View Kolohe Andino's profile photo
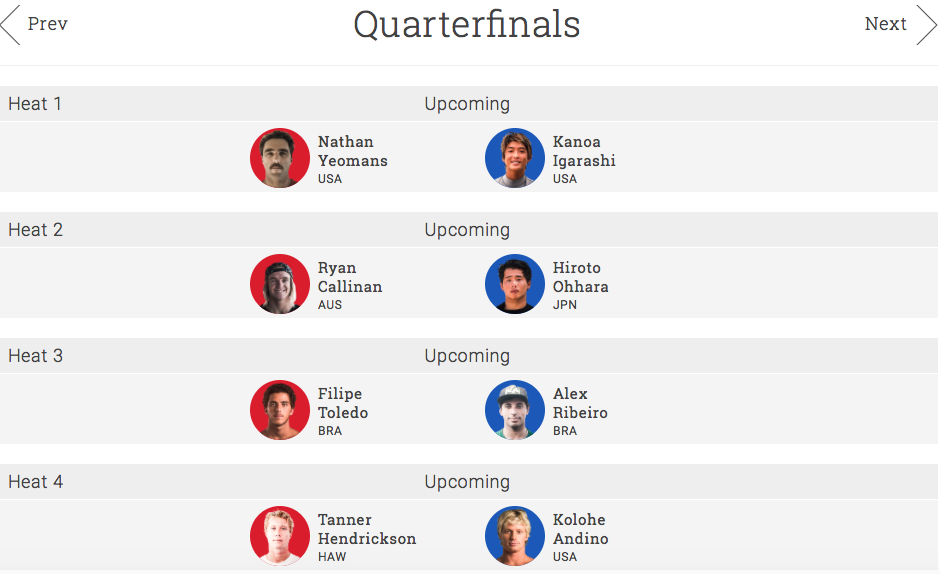Viewport: 940px width, 574px height. pos(515,536)
